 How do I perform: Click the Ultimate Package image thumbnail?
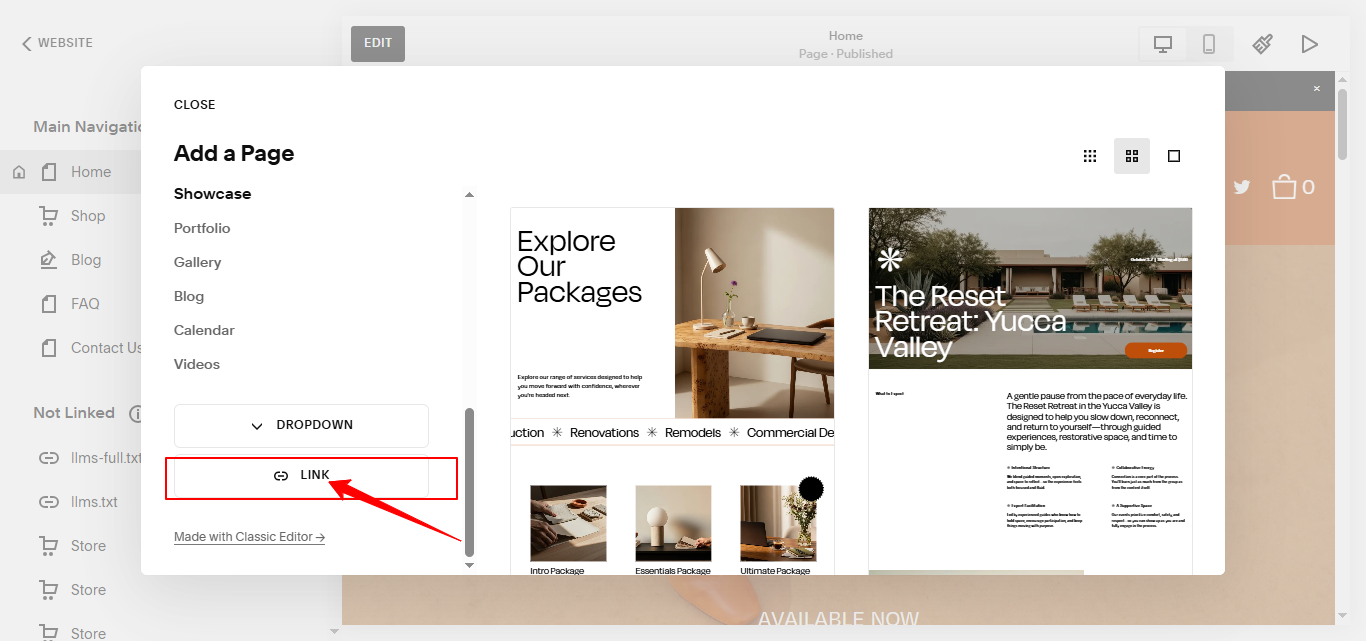(778, 523)
